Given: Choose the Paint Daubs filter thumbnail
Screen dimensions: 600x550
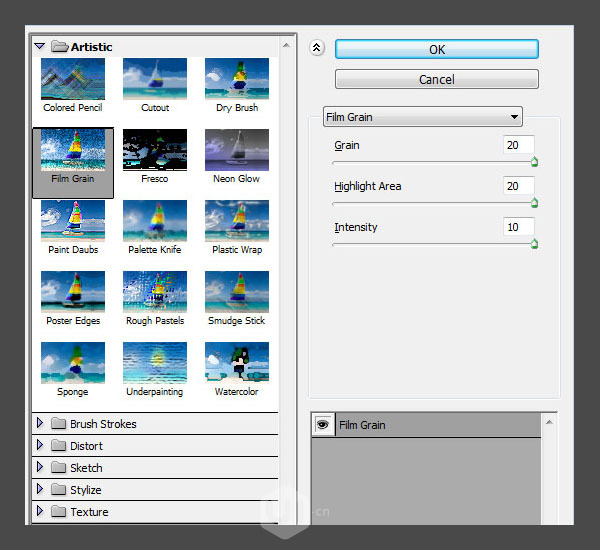Looking at the screenshot, I should point(73,221).
